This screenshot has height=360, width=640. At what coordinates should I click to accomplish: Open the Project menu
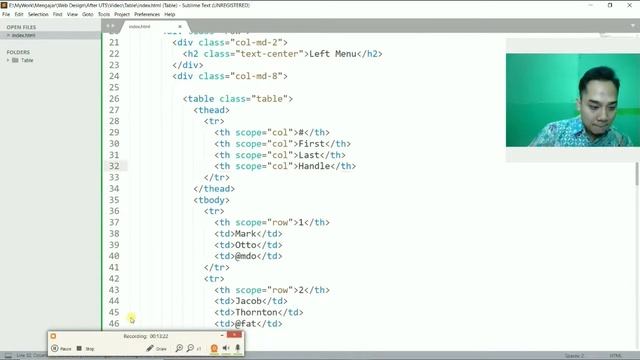click(122, 14)
